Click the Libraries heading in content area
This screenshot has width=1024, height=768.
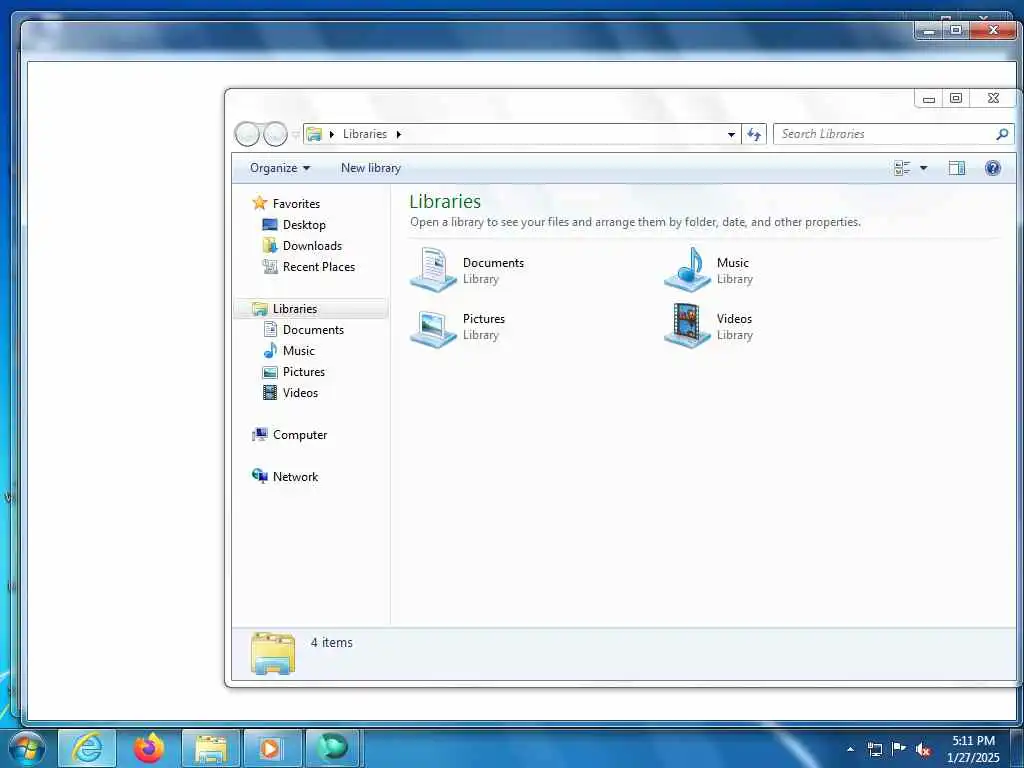coord(445,202)
